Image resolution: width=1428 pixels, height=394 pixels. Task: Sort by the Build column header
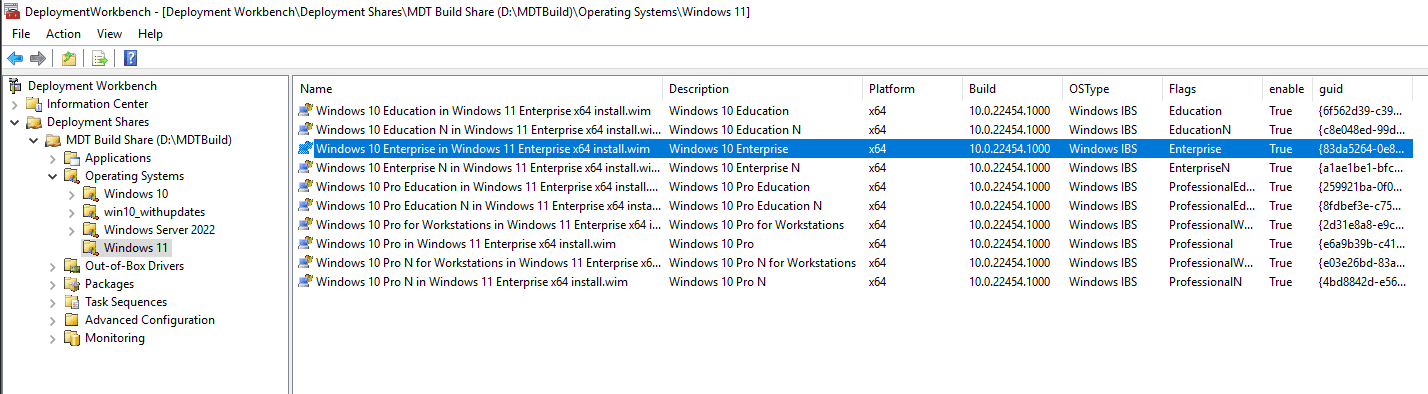click(x=1012, y=89)
